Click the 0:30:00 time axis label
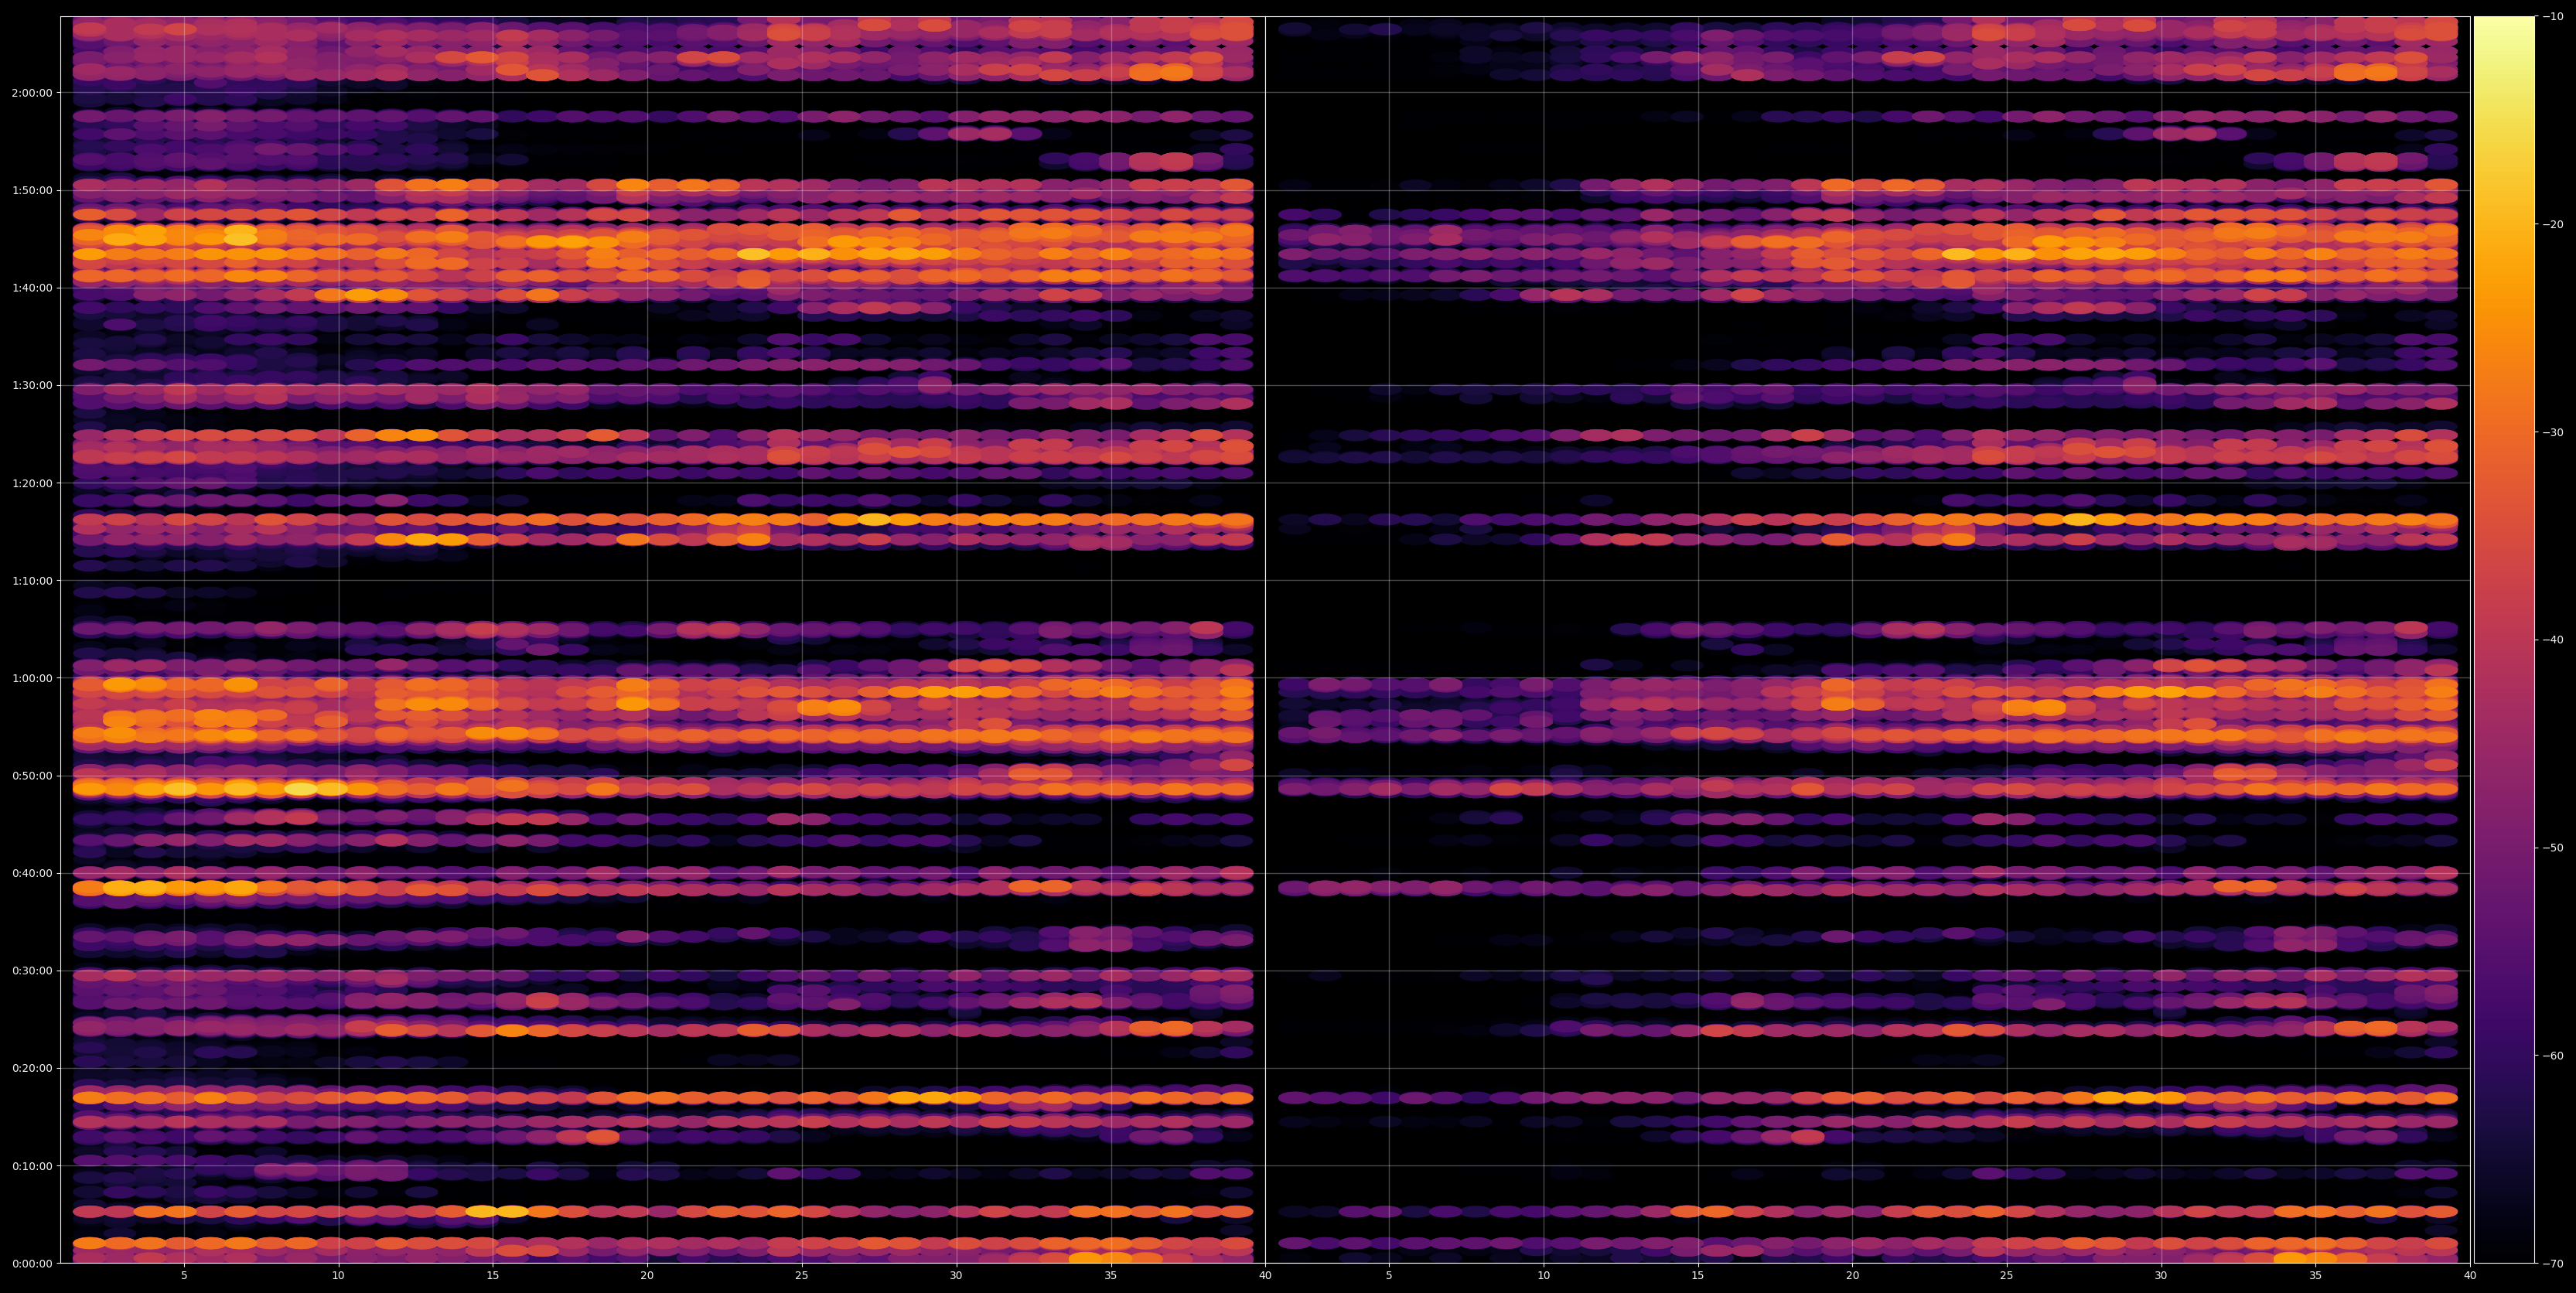The image size is (2576, 1293). (x=32, y=971)
